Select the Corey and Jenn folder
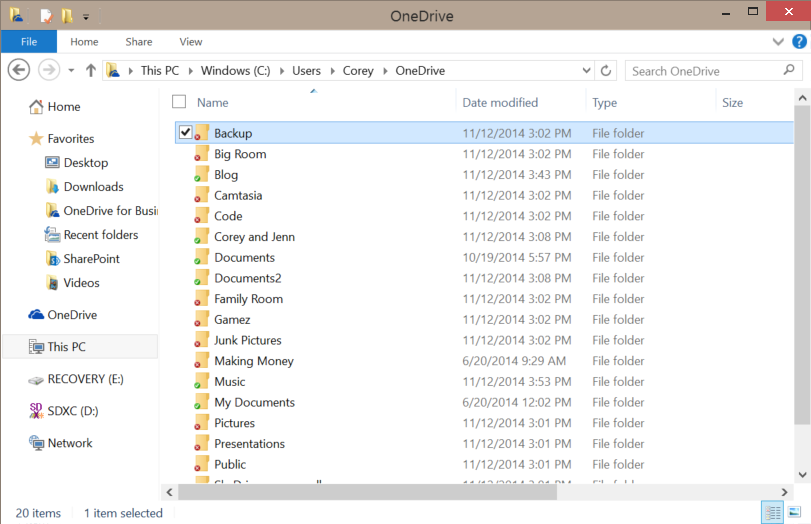 254,236
